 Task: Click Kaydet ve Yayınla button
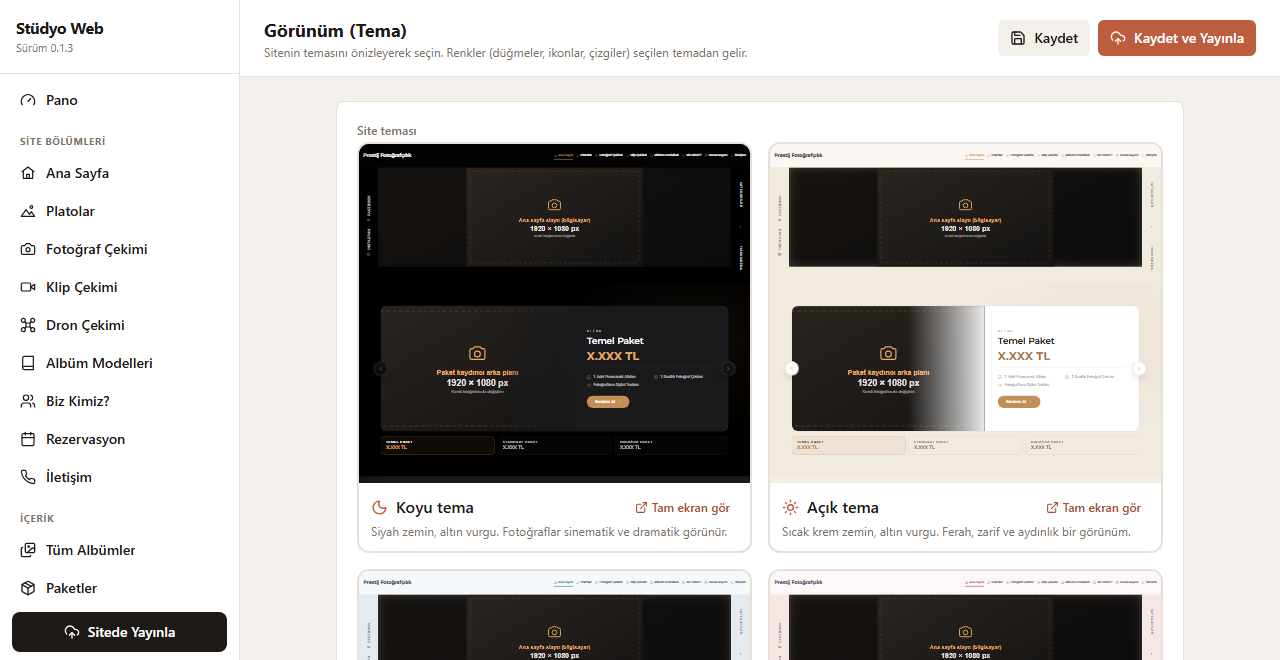(x=1177, y=38)
